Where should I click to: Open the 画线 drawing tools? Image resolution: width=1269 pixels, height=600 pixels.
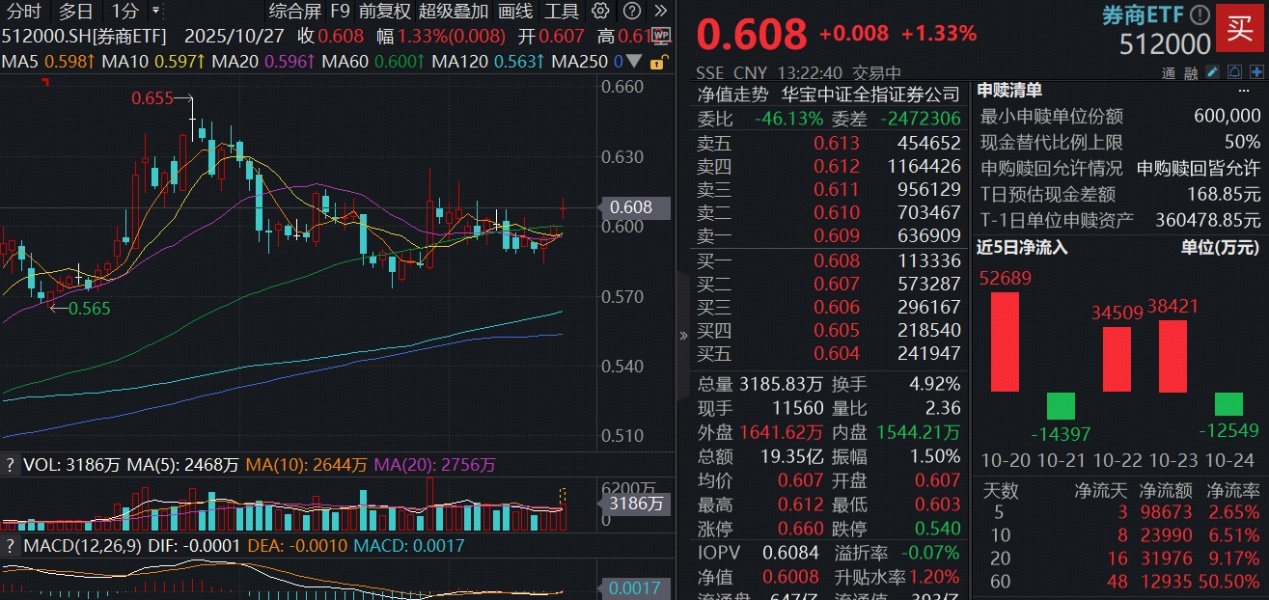(516, 12)
